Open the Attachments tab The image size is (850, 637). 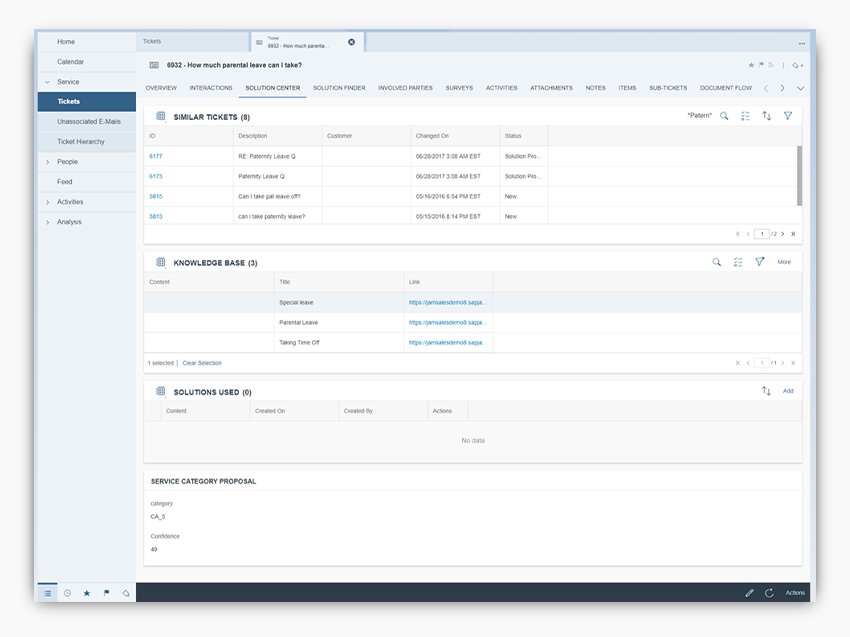(551, 88)
